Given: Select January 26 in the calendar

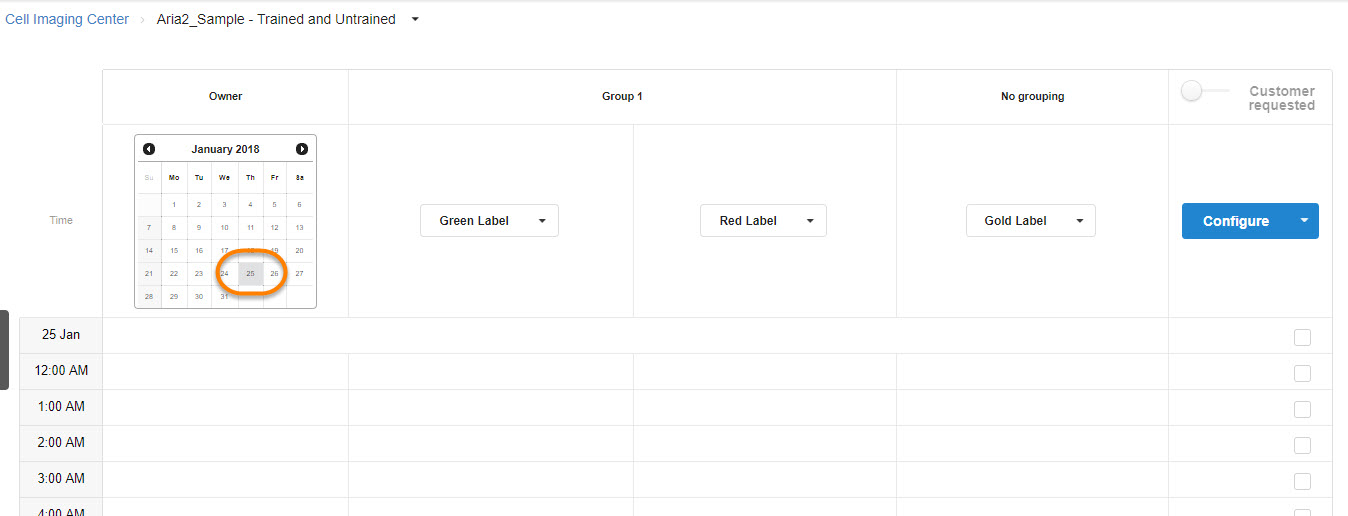Looking at the screenshot, I should [x=274, y=273].
